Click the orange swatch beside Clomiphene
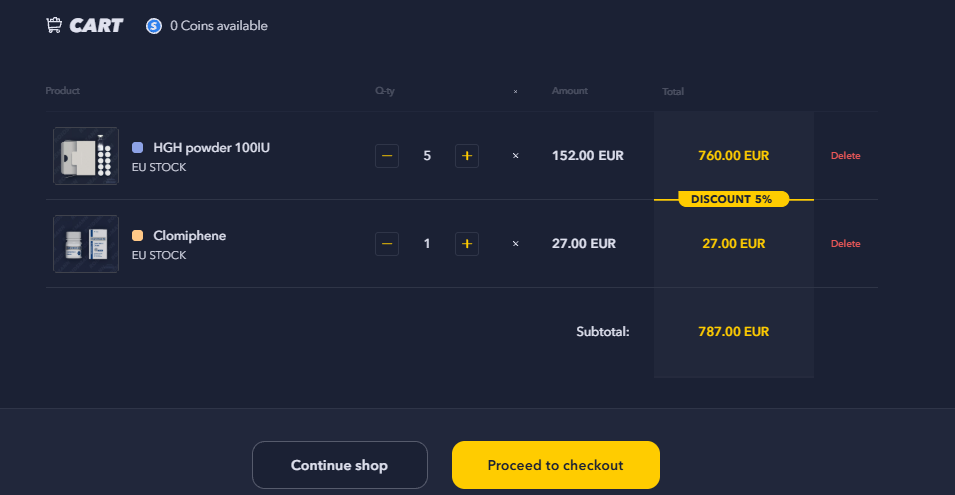The image size is (955, 495). [138, 236]
